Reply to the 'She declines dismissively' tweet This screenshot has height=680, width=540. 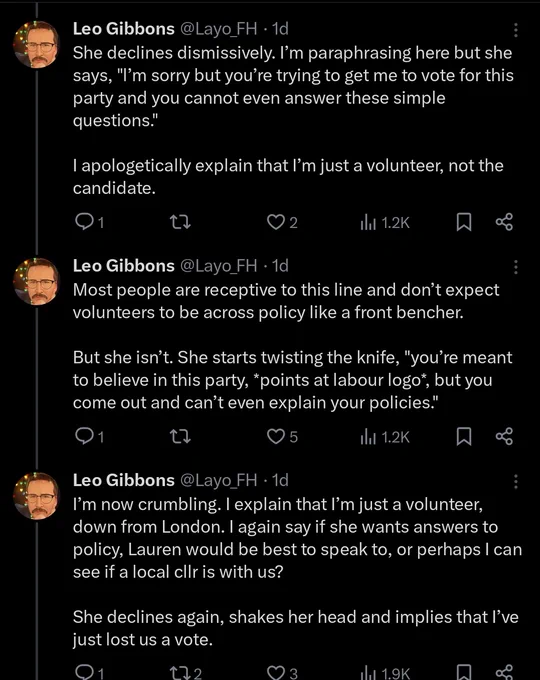pos(89,222)
